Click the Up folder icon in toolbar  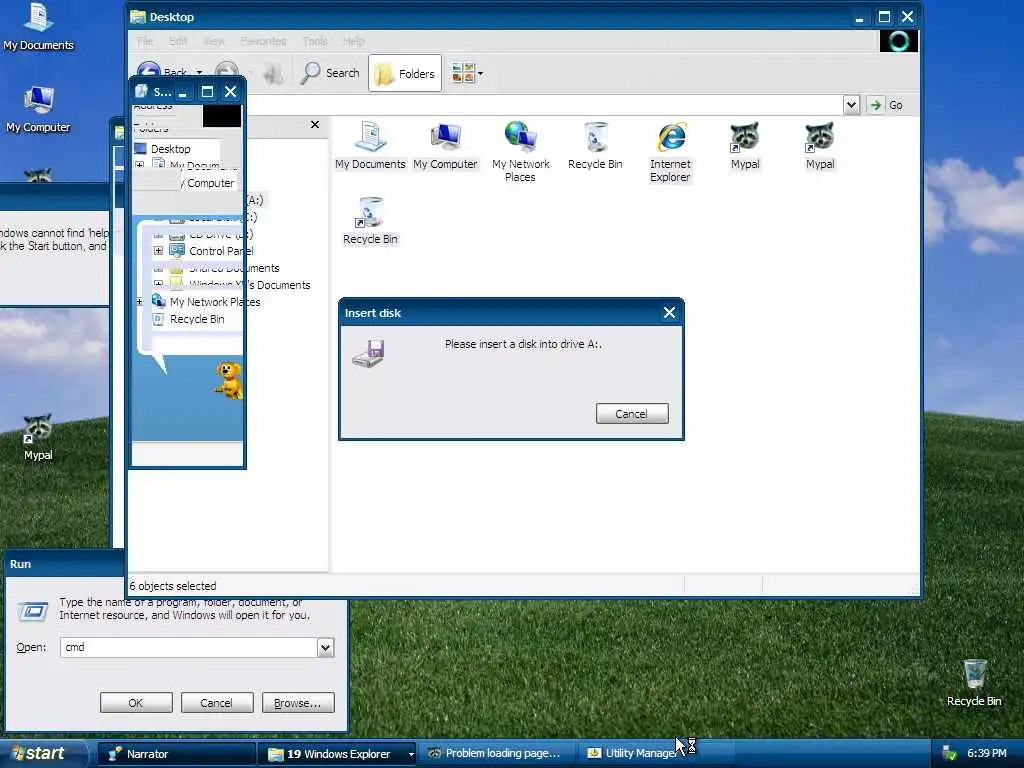pyautogui.click(x=274, y=73)
